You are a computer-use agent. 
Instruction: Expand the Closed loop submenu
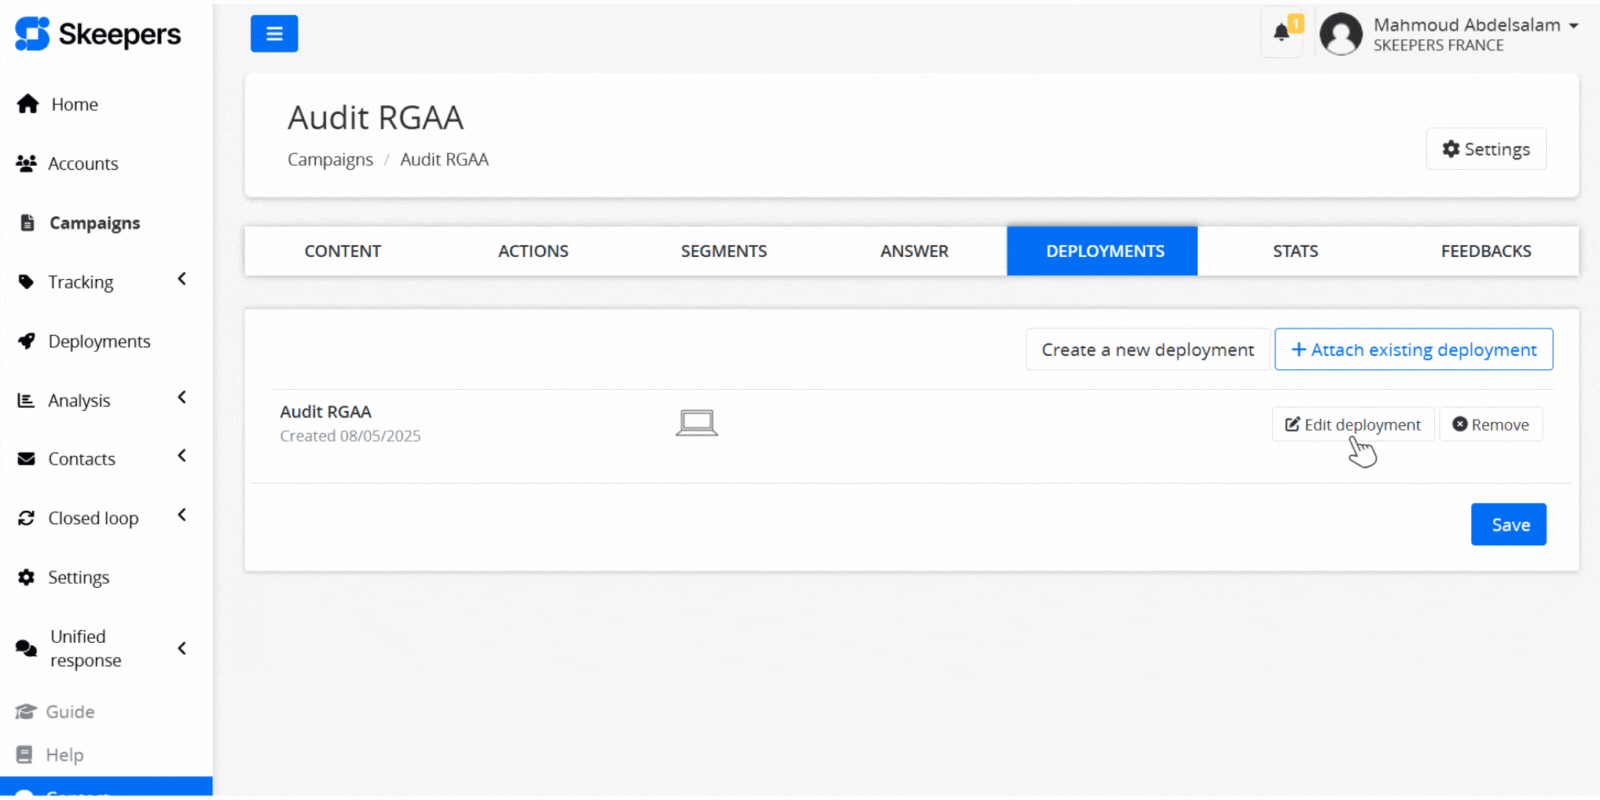click(x=182, y=516)
